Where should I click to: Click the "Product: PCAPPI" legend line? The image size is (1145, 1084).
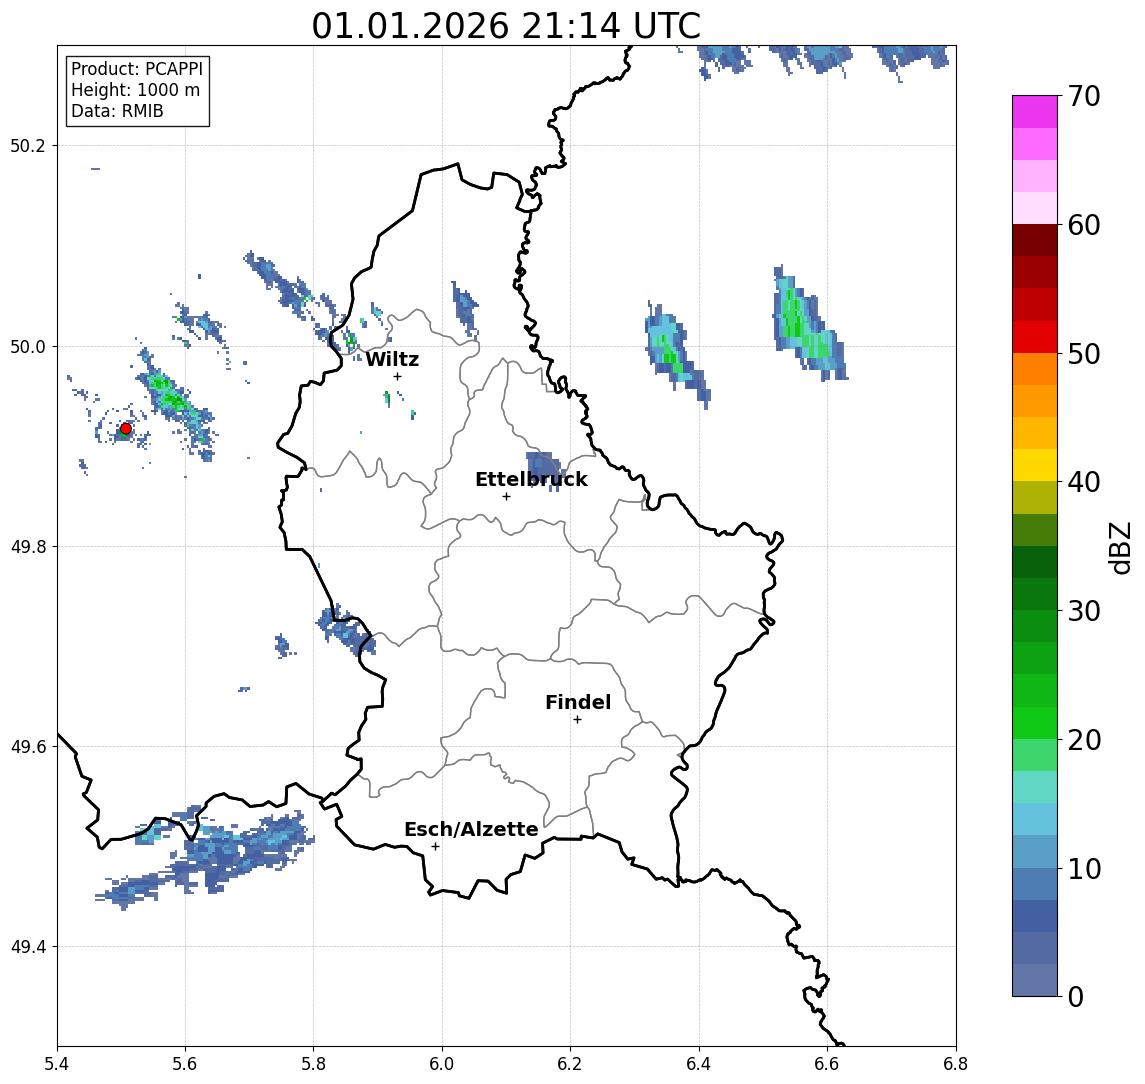(137, 69)
